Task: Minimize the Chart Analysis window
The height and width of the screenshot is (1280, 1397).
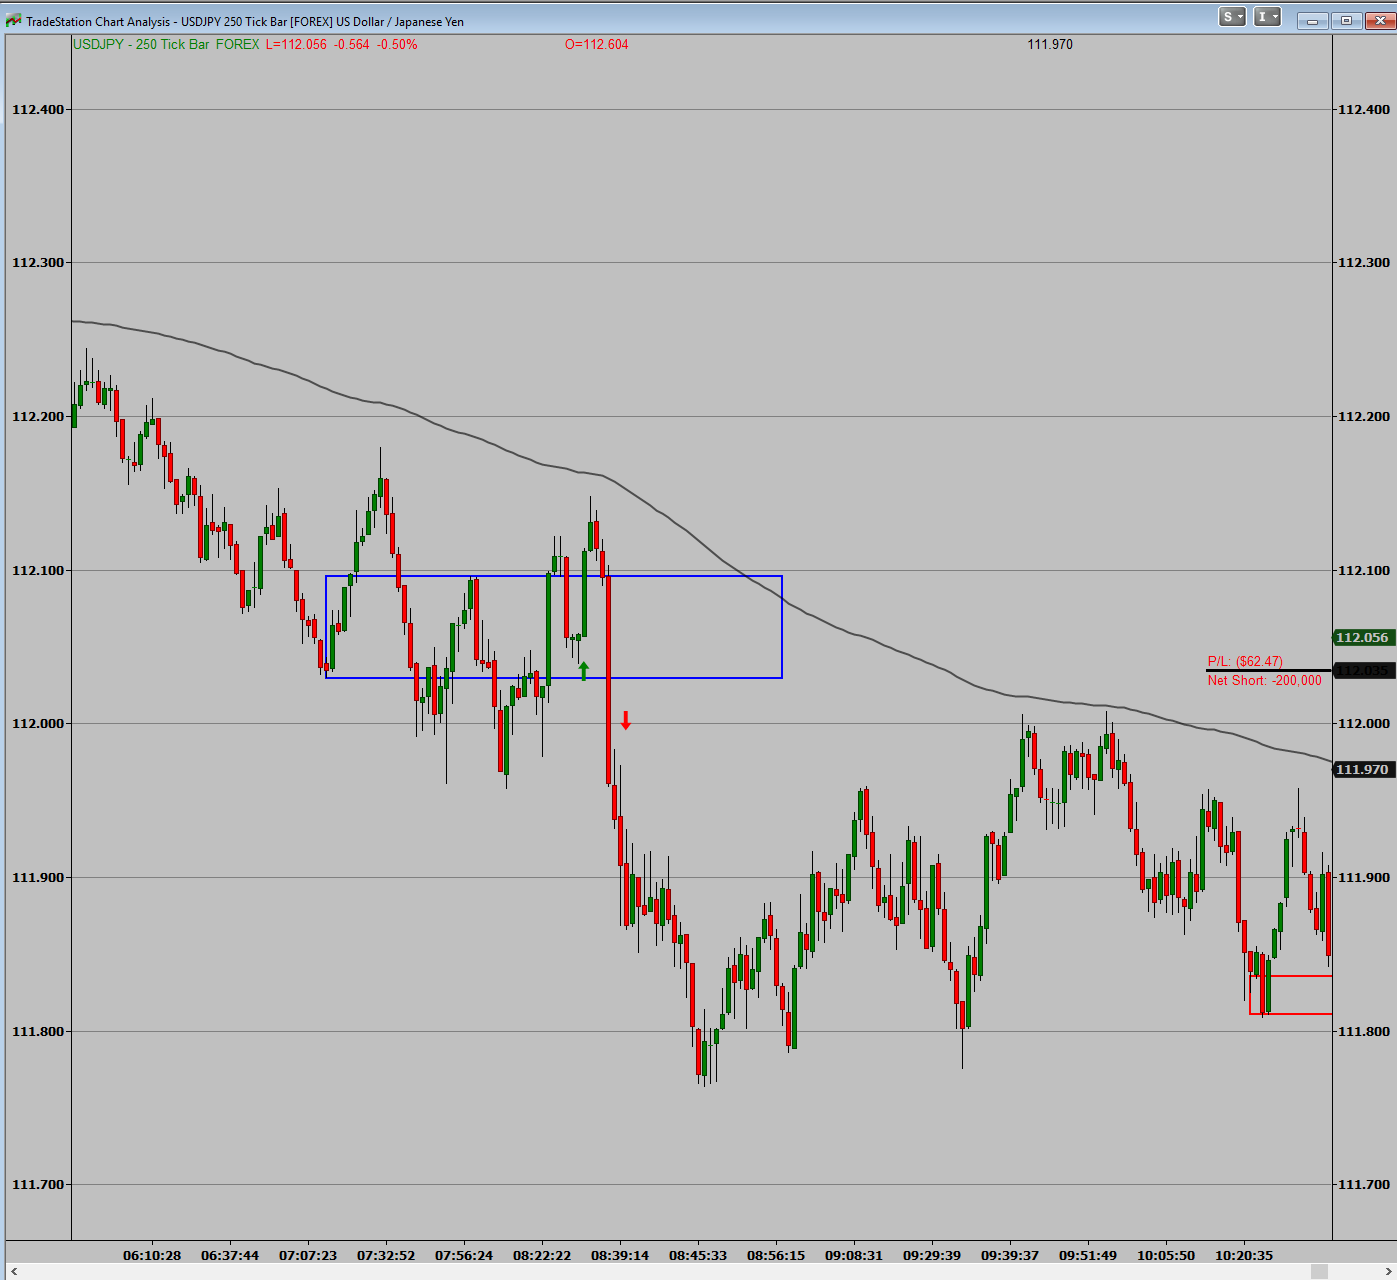Action: pyautogui.click(x=1312, y=20)
